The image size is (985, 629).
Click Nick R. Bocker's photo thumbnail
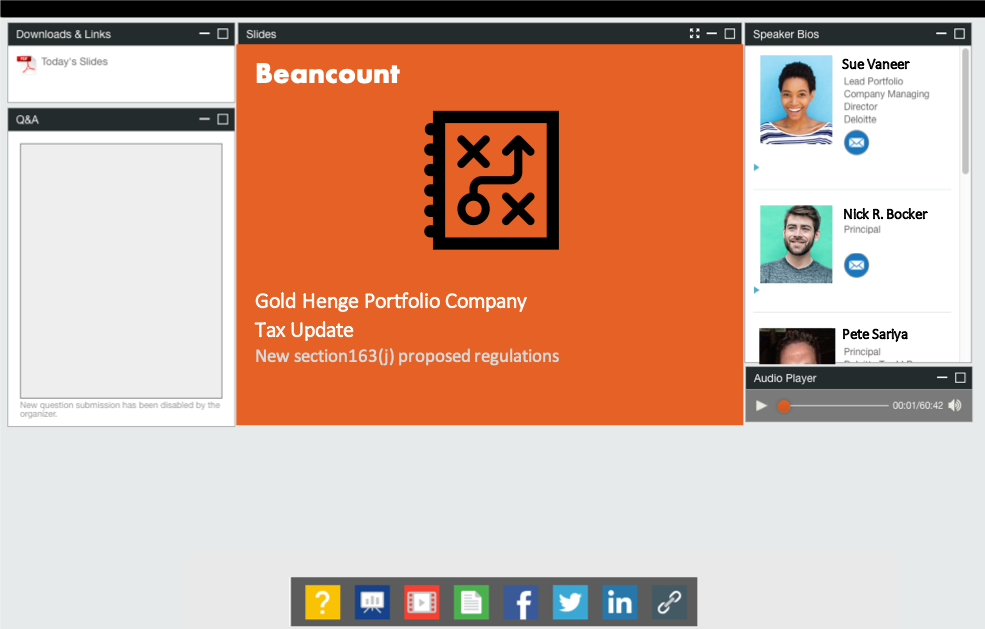pos(796,244)
